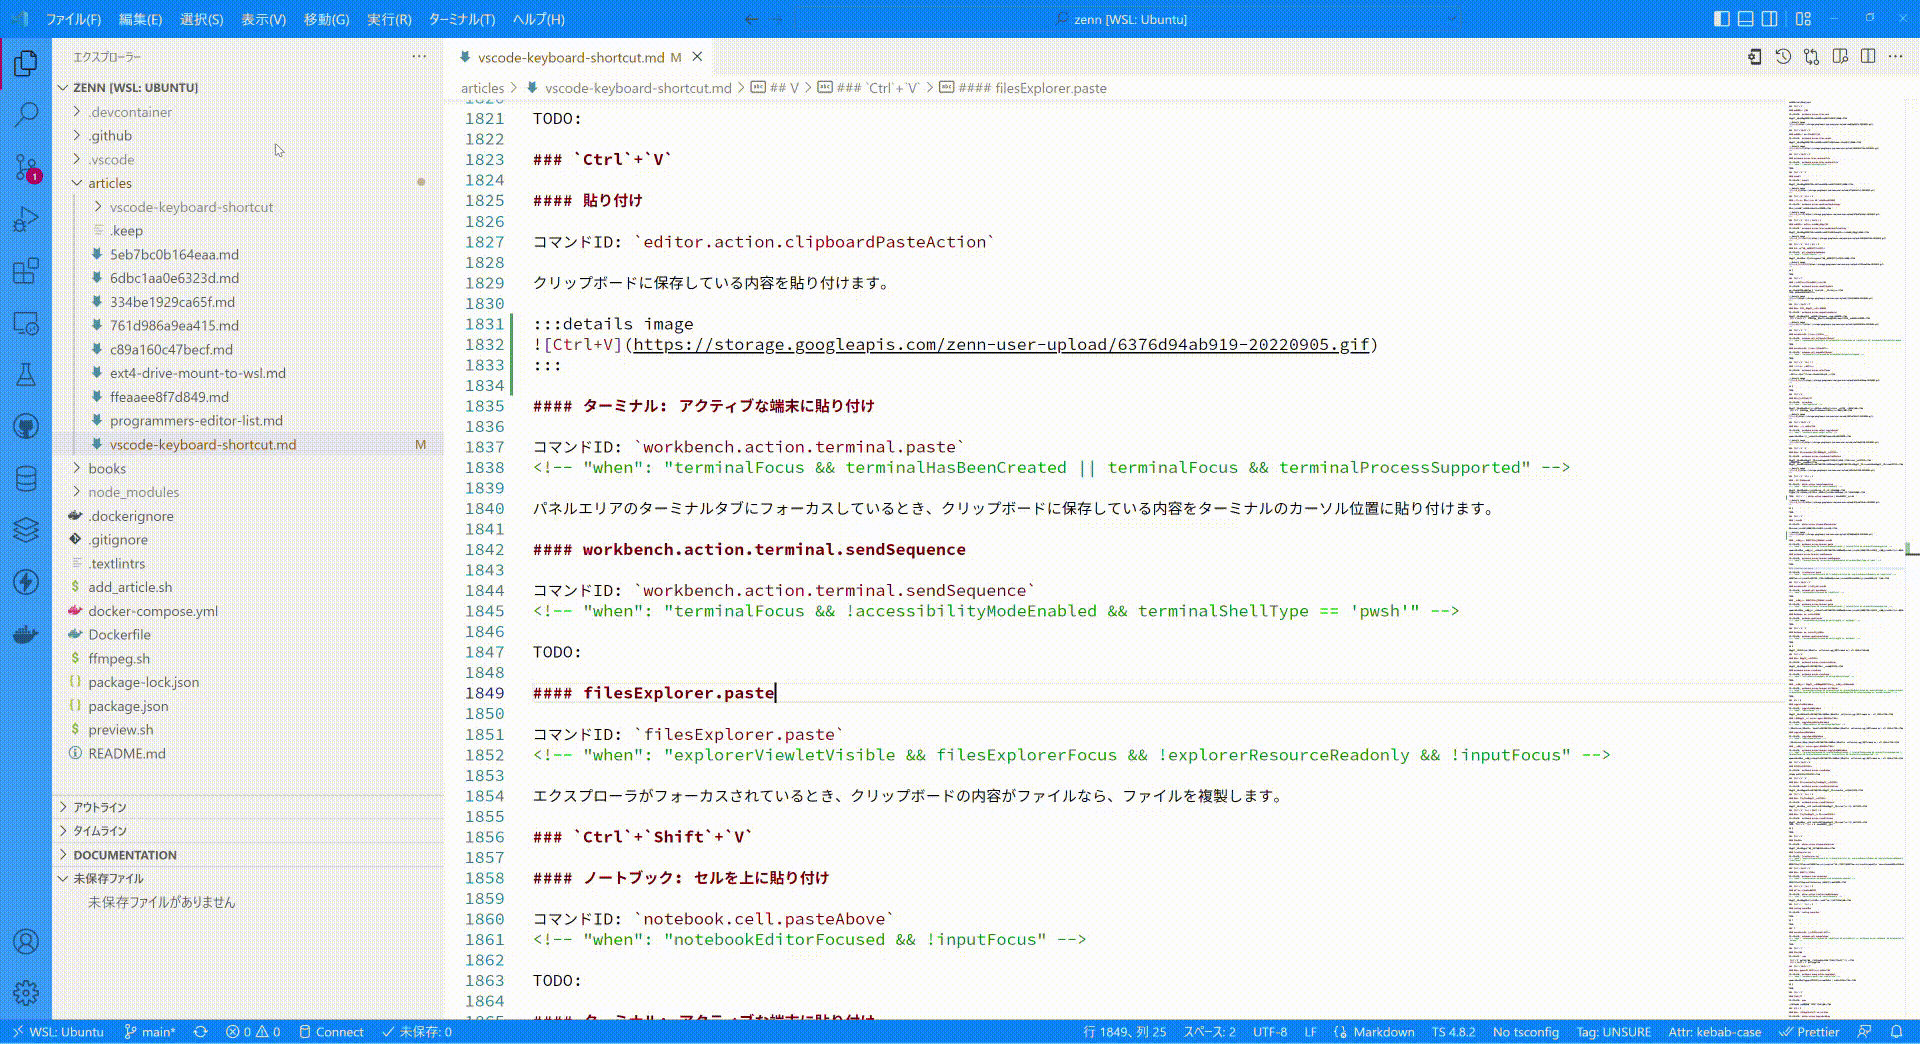Close the vscode-keyboard-shortcut.md tab
Viewport: 1920px width, 1044px height.
698,57
